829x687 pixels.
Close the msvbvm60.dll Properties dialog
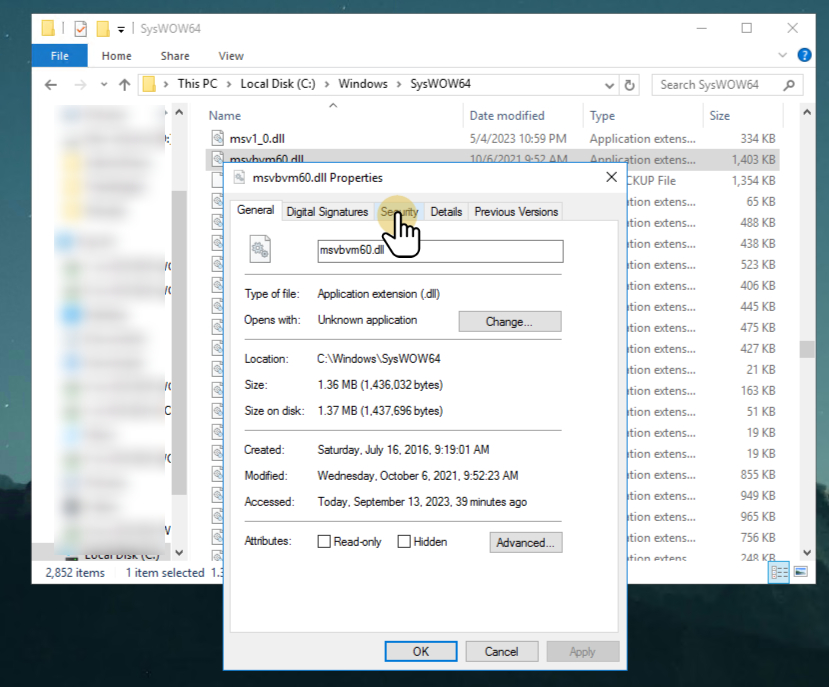pos(612,177)
